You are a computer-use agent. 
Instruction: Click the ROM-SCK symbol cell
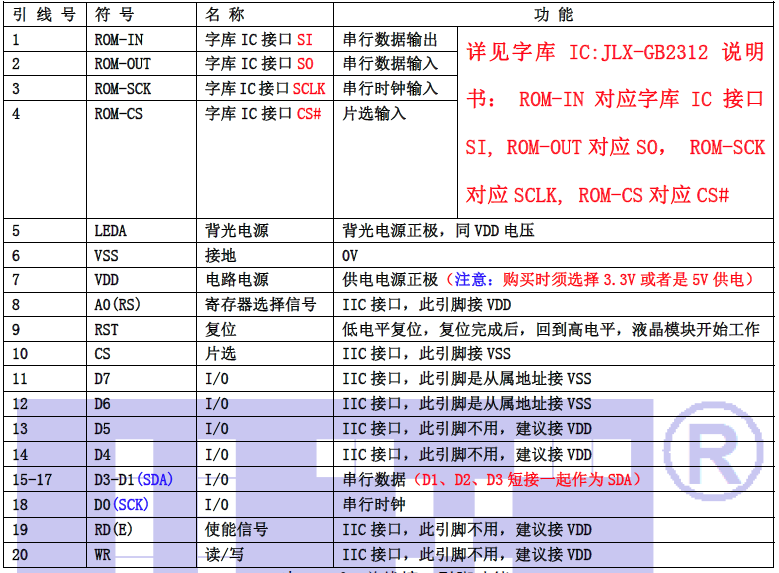tap(122, 89)
